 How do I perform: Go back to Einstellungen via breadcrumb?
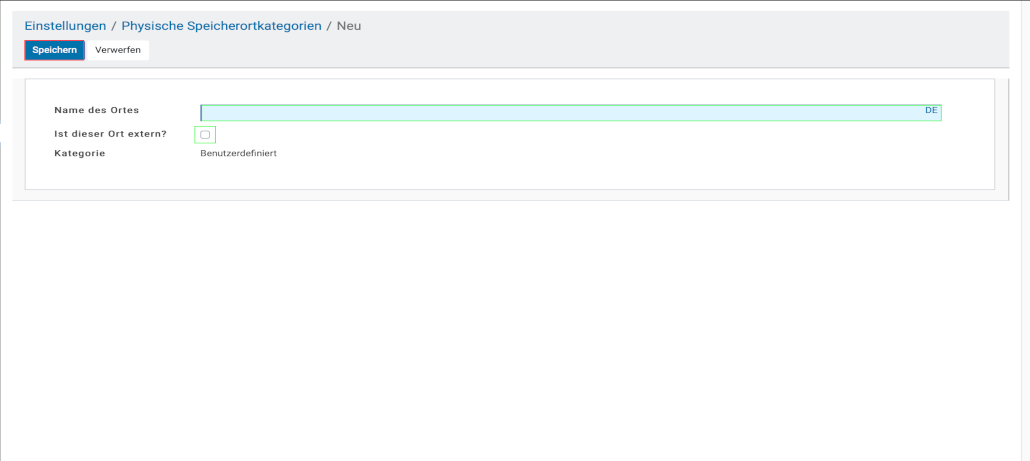(x=65, y=26)
